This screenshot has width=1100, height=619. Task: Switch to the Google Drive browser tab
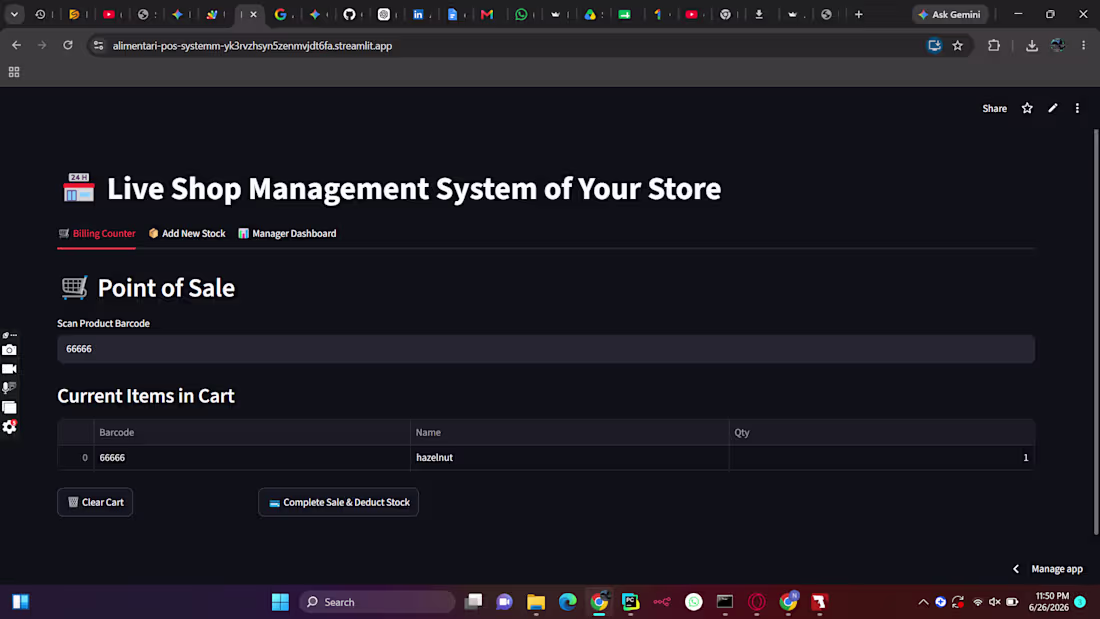590,14
